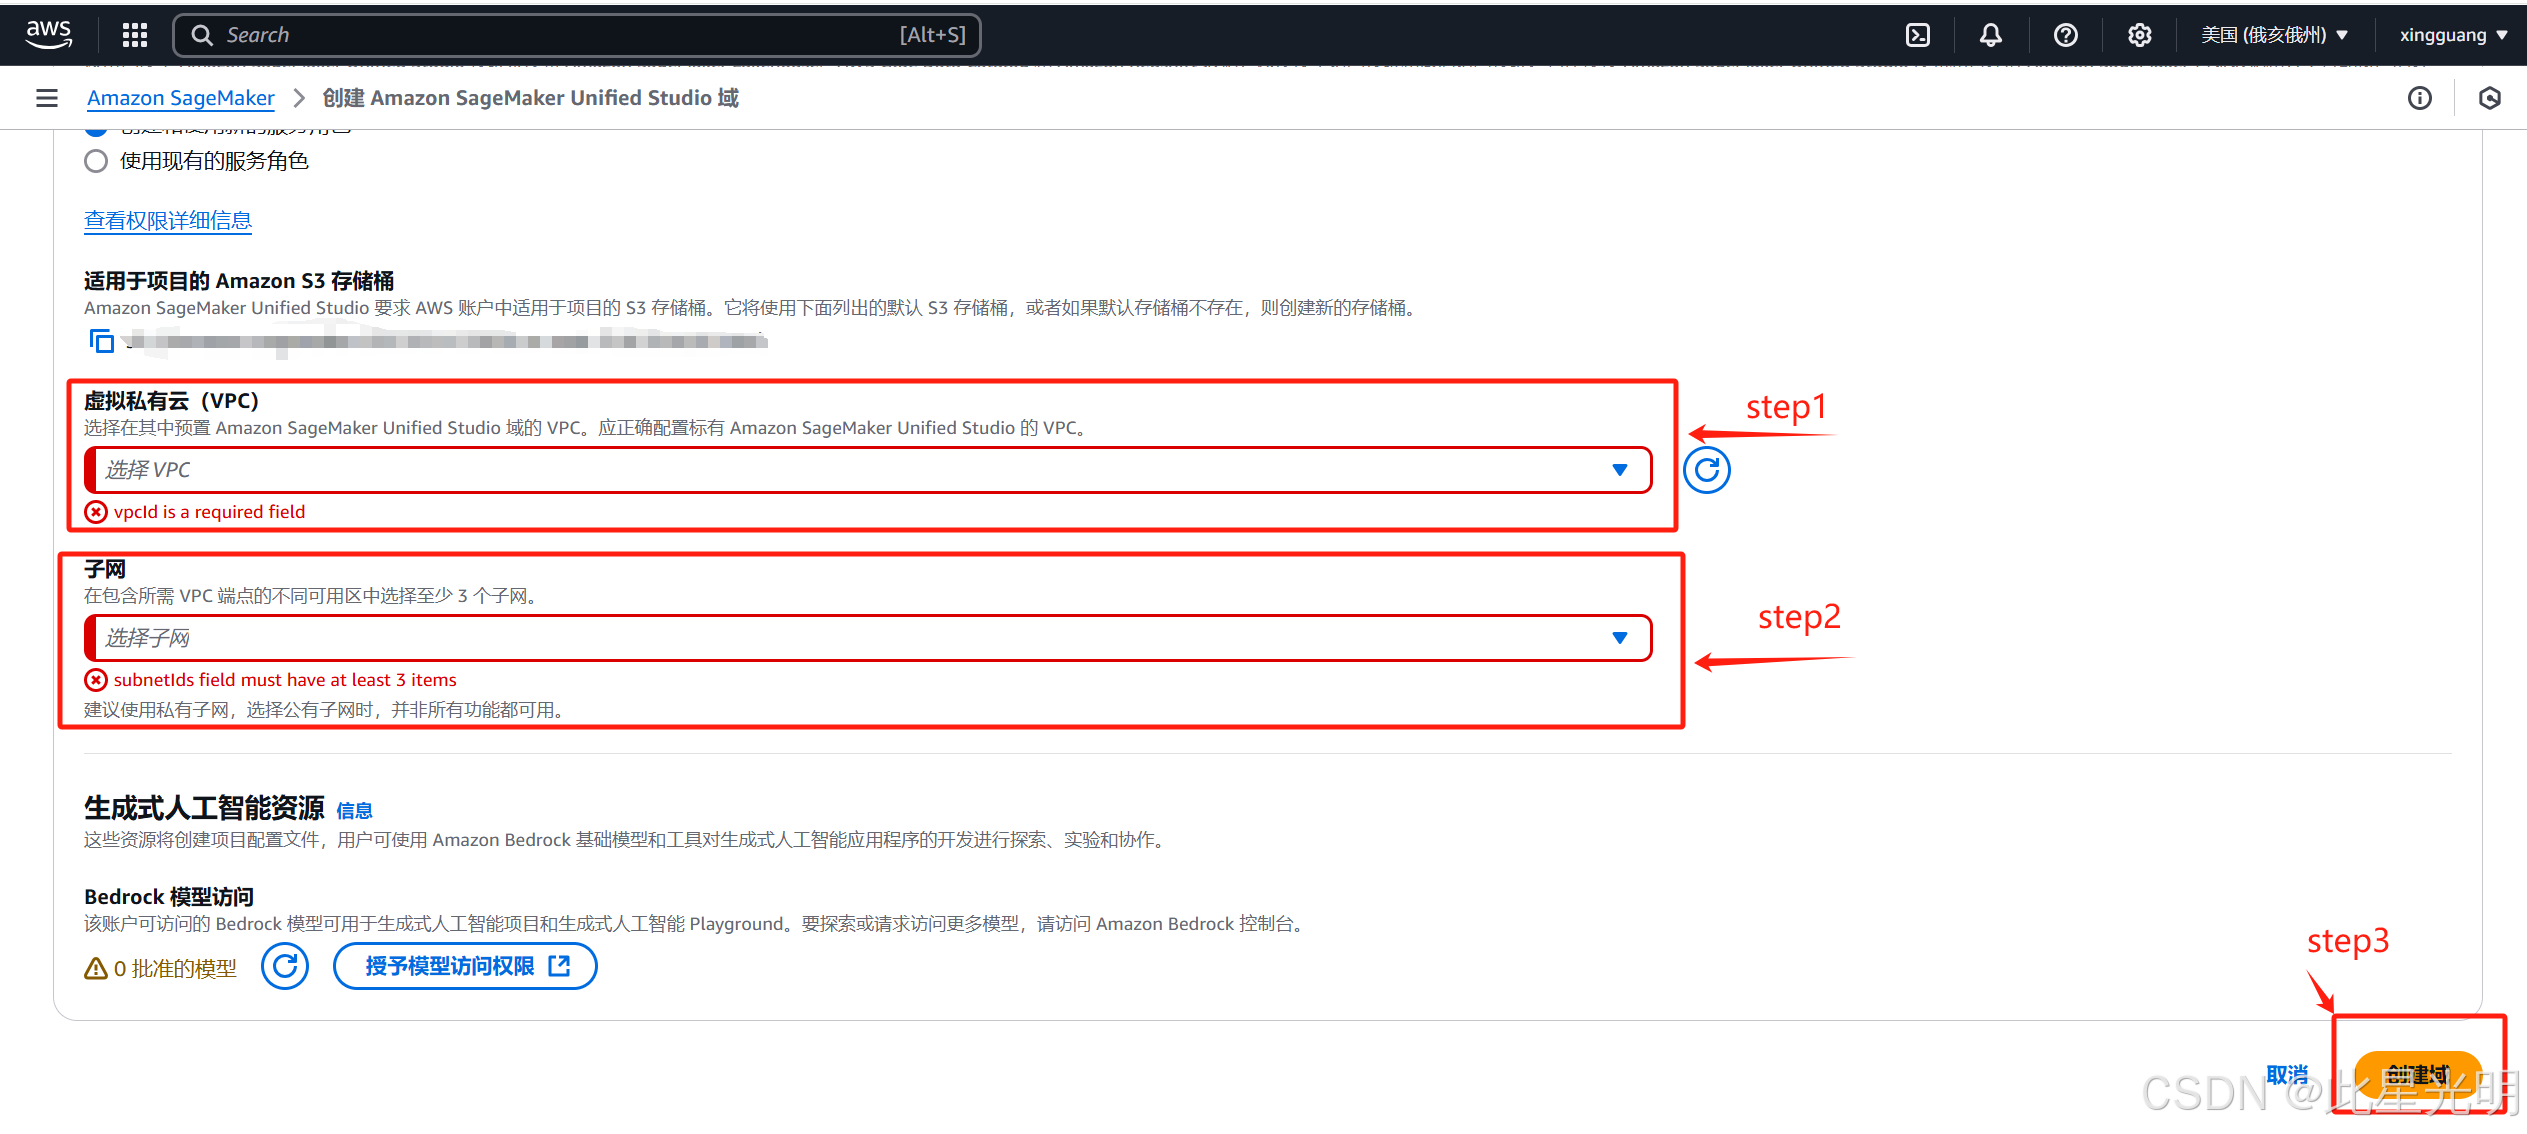Focus the AWS search box

[x=577, y=35]
